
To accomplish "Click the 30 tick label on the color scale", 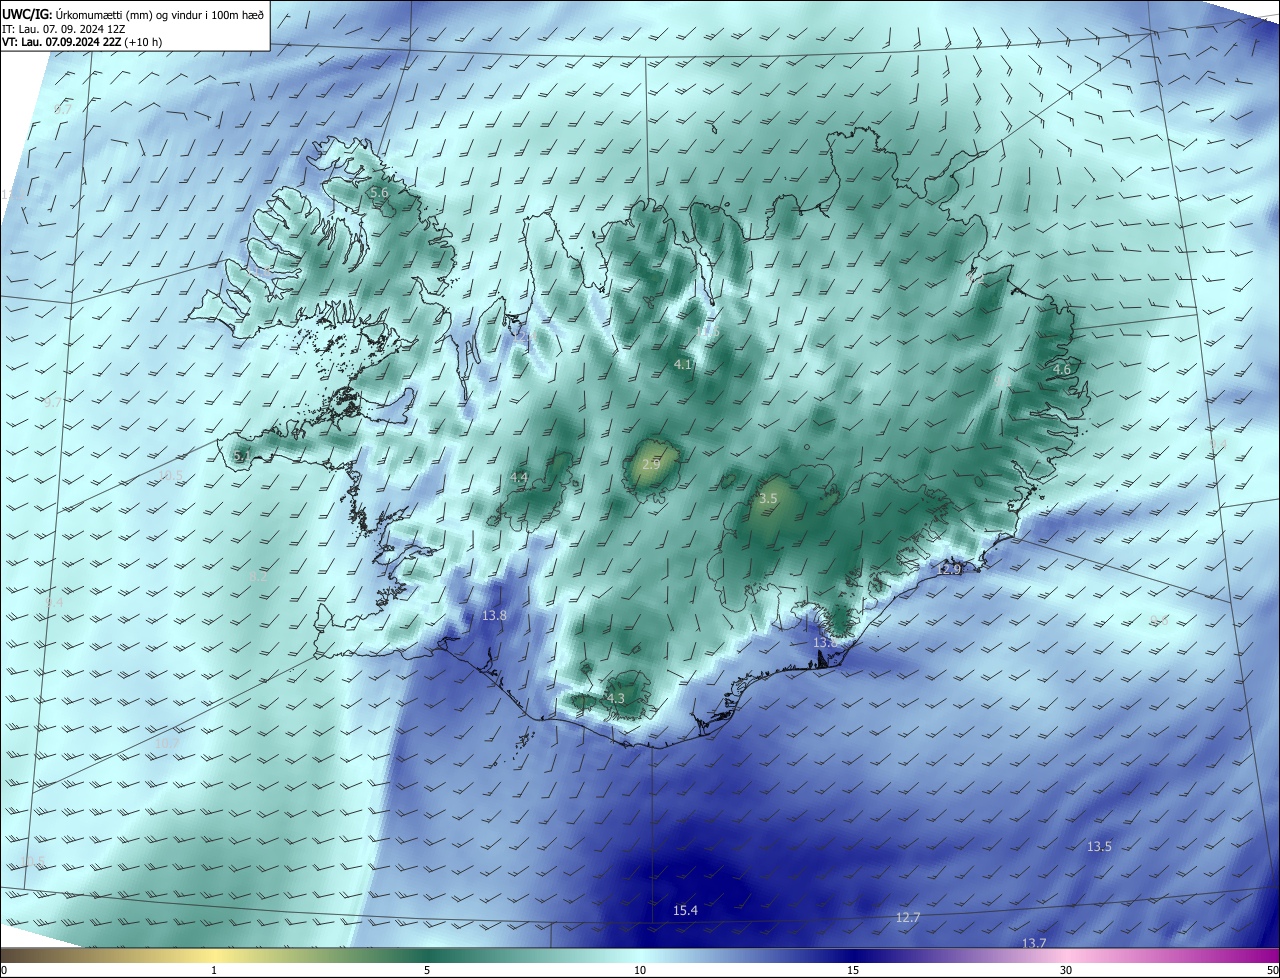I will (x=1066, y=970).
